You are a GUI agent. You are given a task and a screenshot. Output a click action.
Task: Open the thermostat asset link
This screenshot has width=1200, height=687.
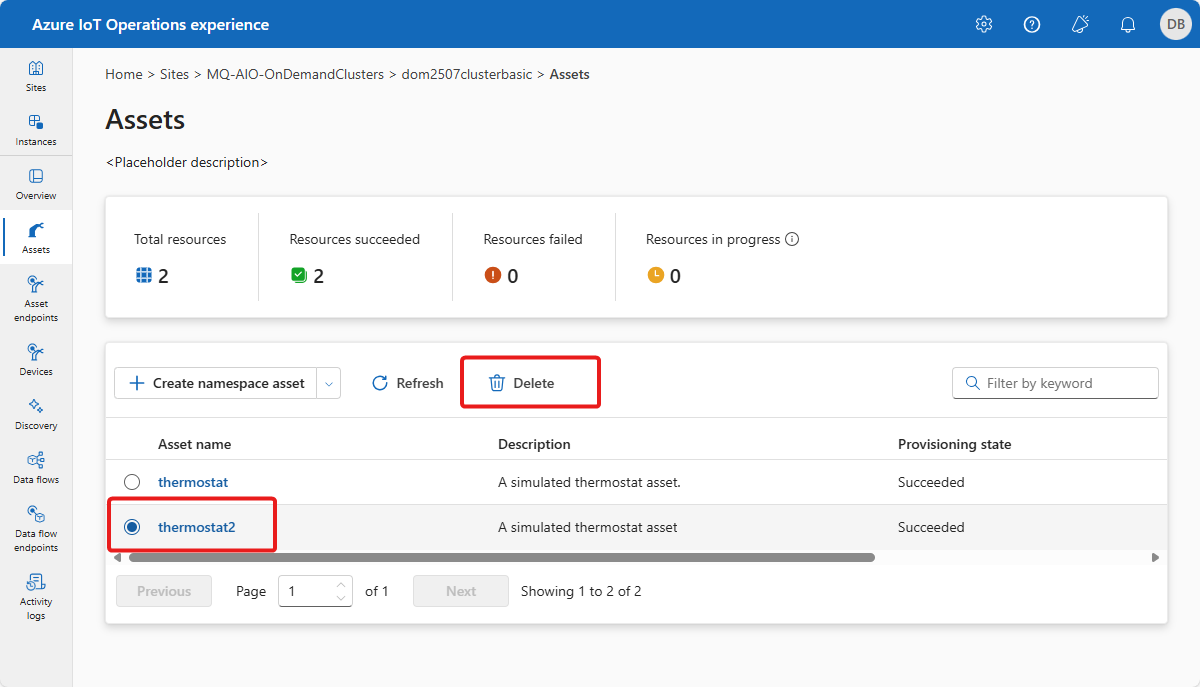(x=193, y=482)
